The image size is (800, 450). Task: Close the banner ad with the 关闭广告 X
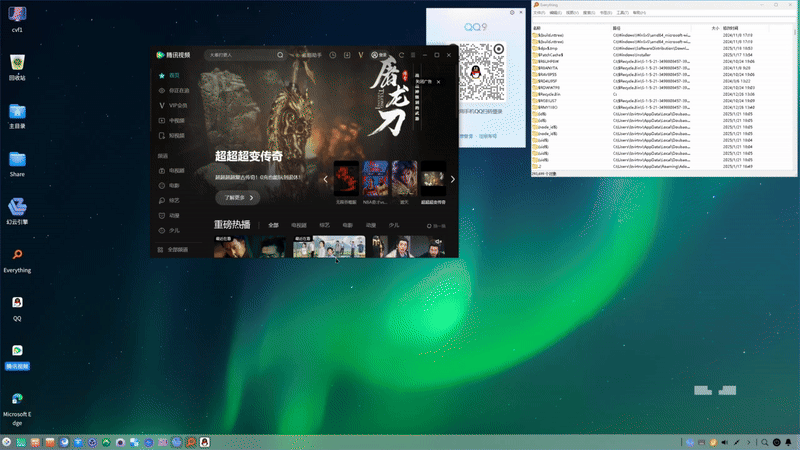pos(438,82)
